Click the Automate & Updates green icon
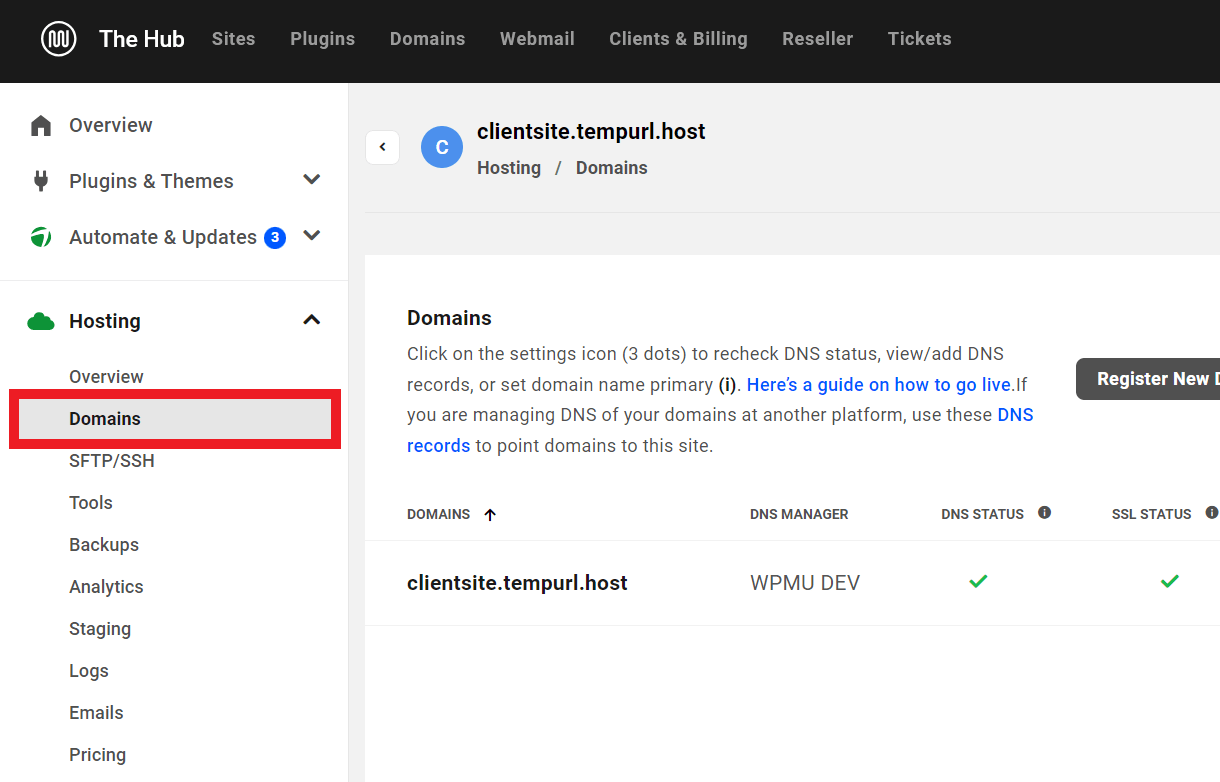 (x=41, y=237)
